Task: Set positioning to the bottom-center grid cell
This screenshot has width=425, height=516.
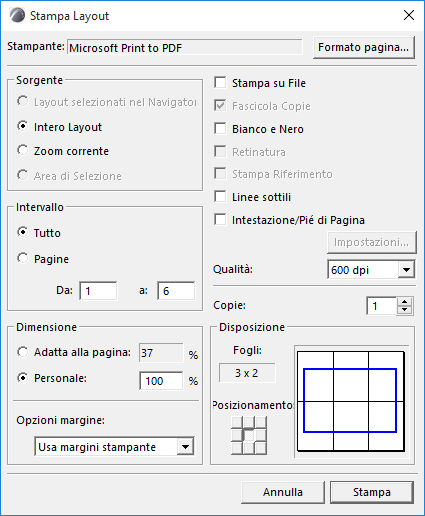Action: tap(249, 448)
